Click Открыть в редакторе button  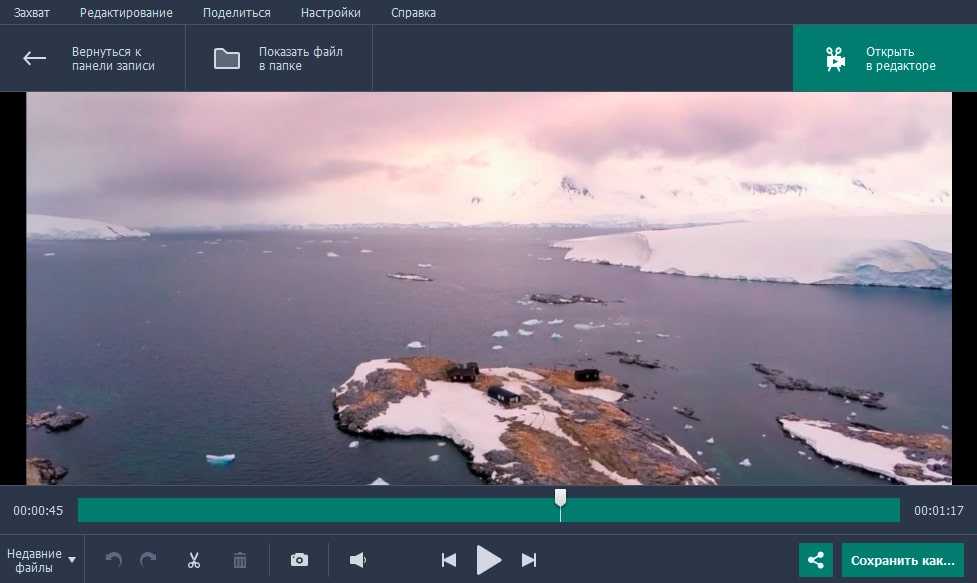[x=884, y=59]
